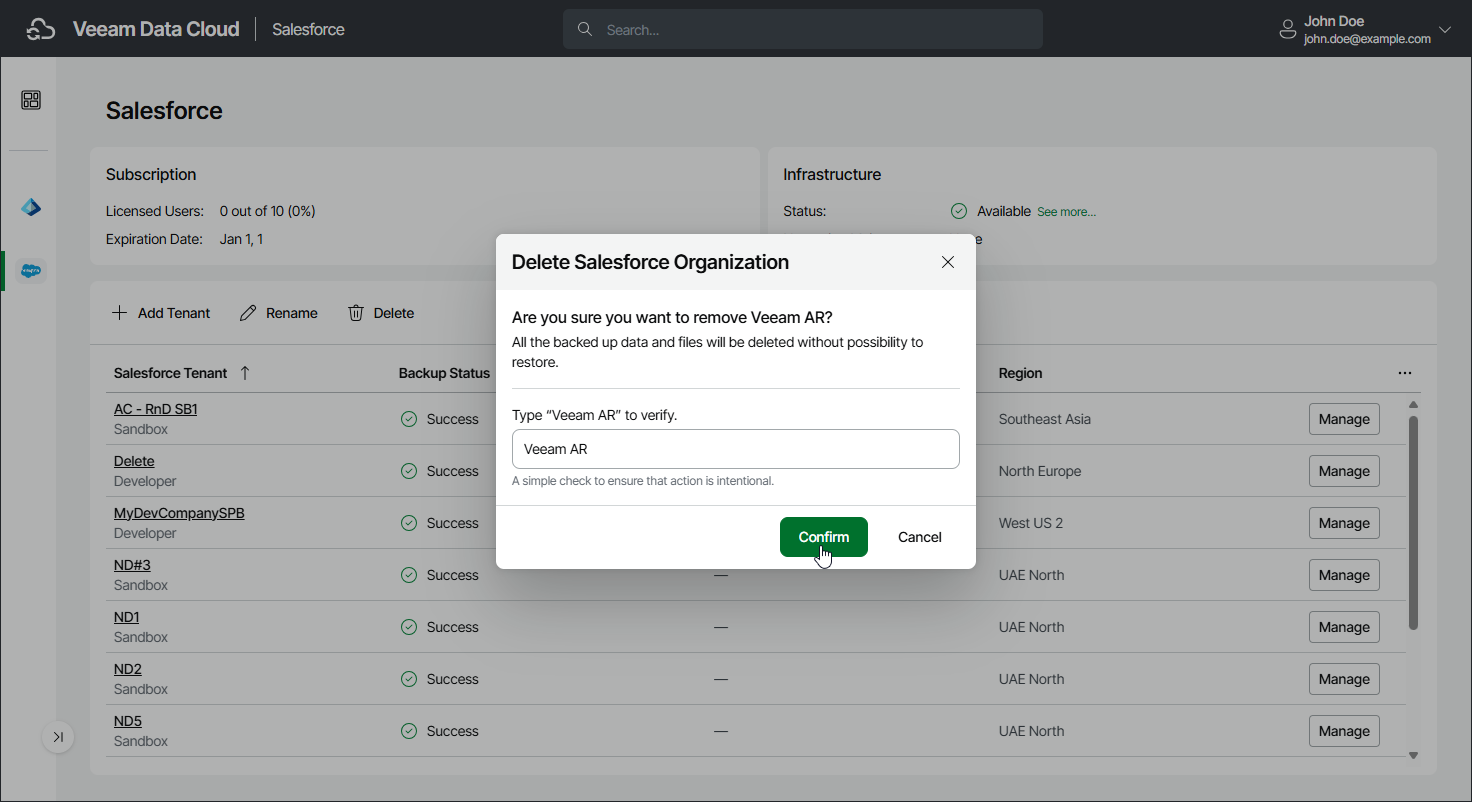Viewport: 1472px width, 802px height.
Task: Click the Southeast Asia region cell
Action: click(x=1044, y=419)
